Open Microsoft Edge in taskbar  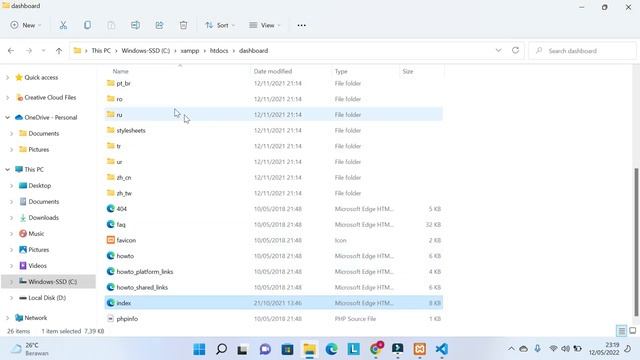pos(331,349)
